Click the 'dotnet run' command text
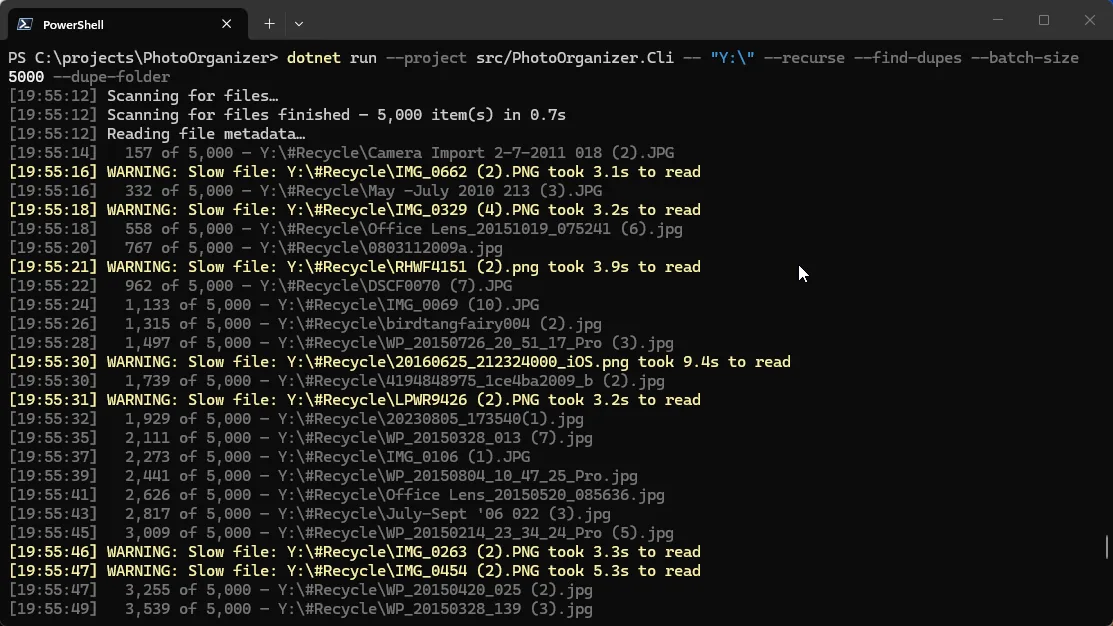 tap(331, 57)
